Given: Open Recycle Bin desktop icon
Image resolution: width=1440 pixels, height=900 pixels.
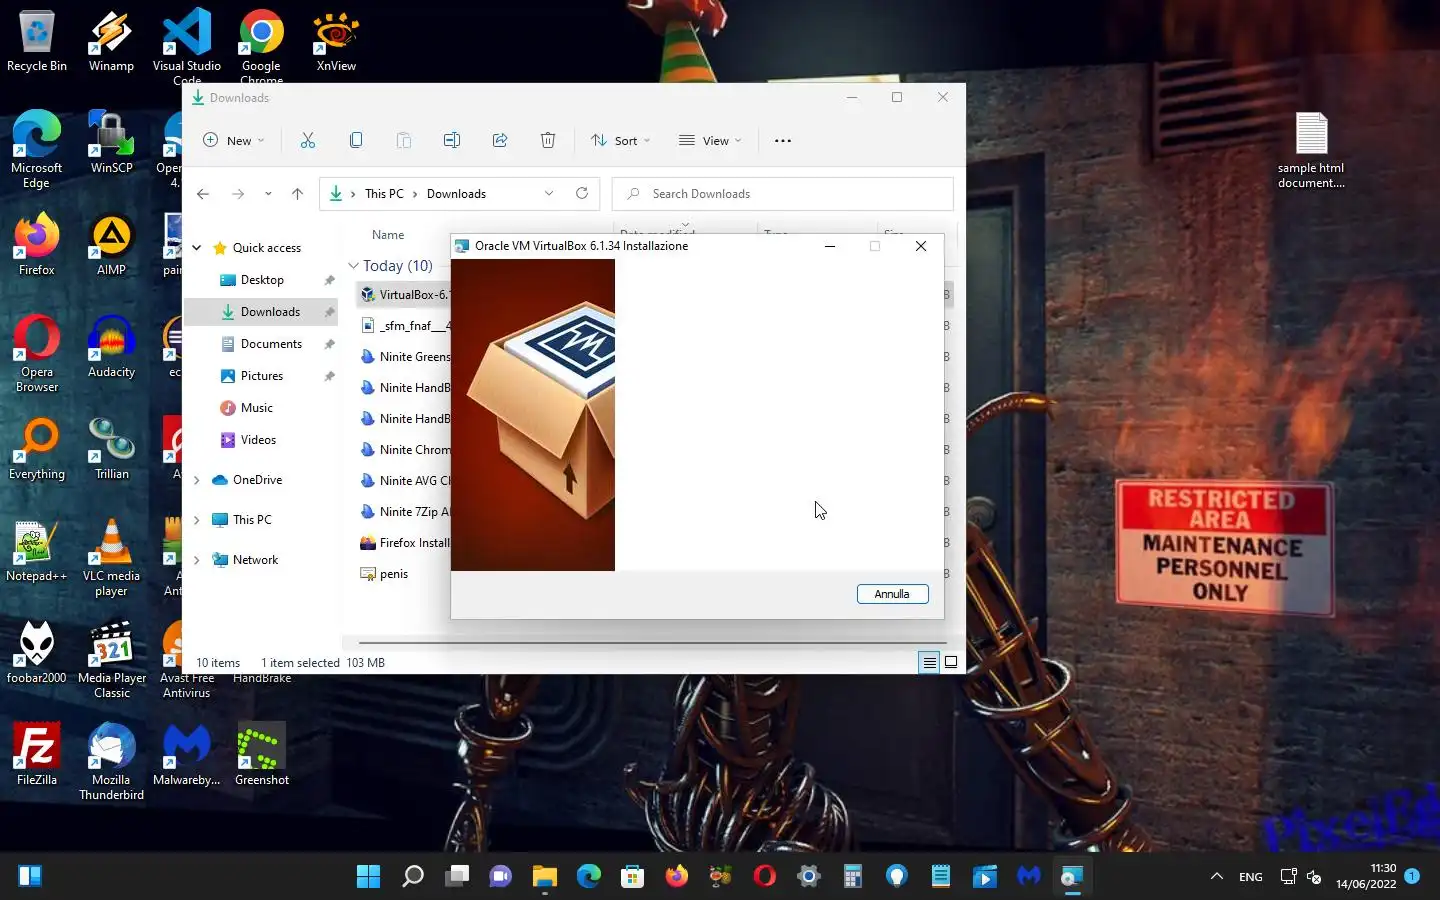Looking at the screenshot, I should pos(37,42).
